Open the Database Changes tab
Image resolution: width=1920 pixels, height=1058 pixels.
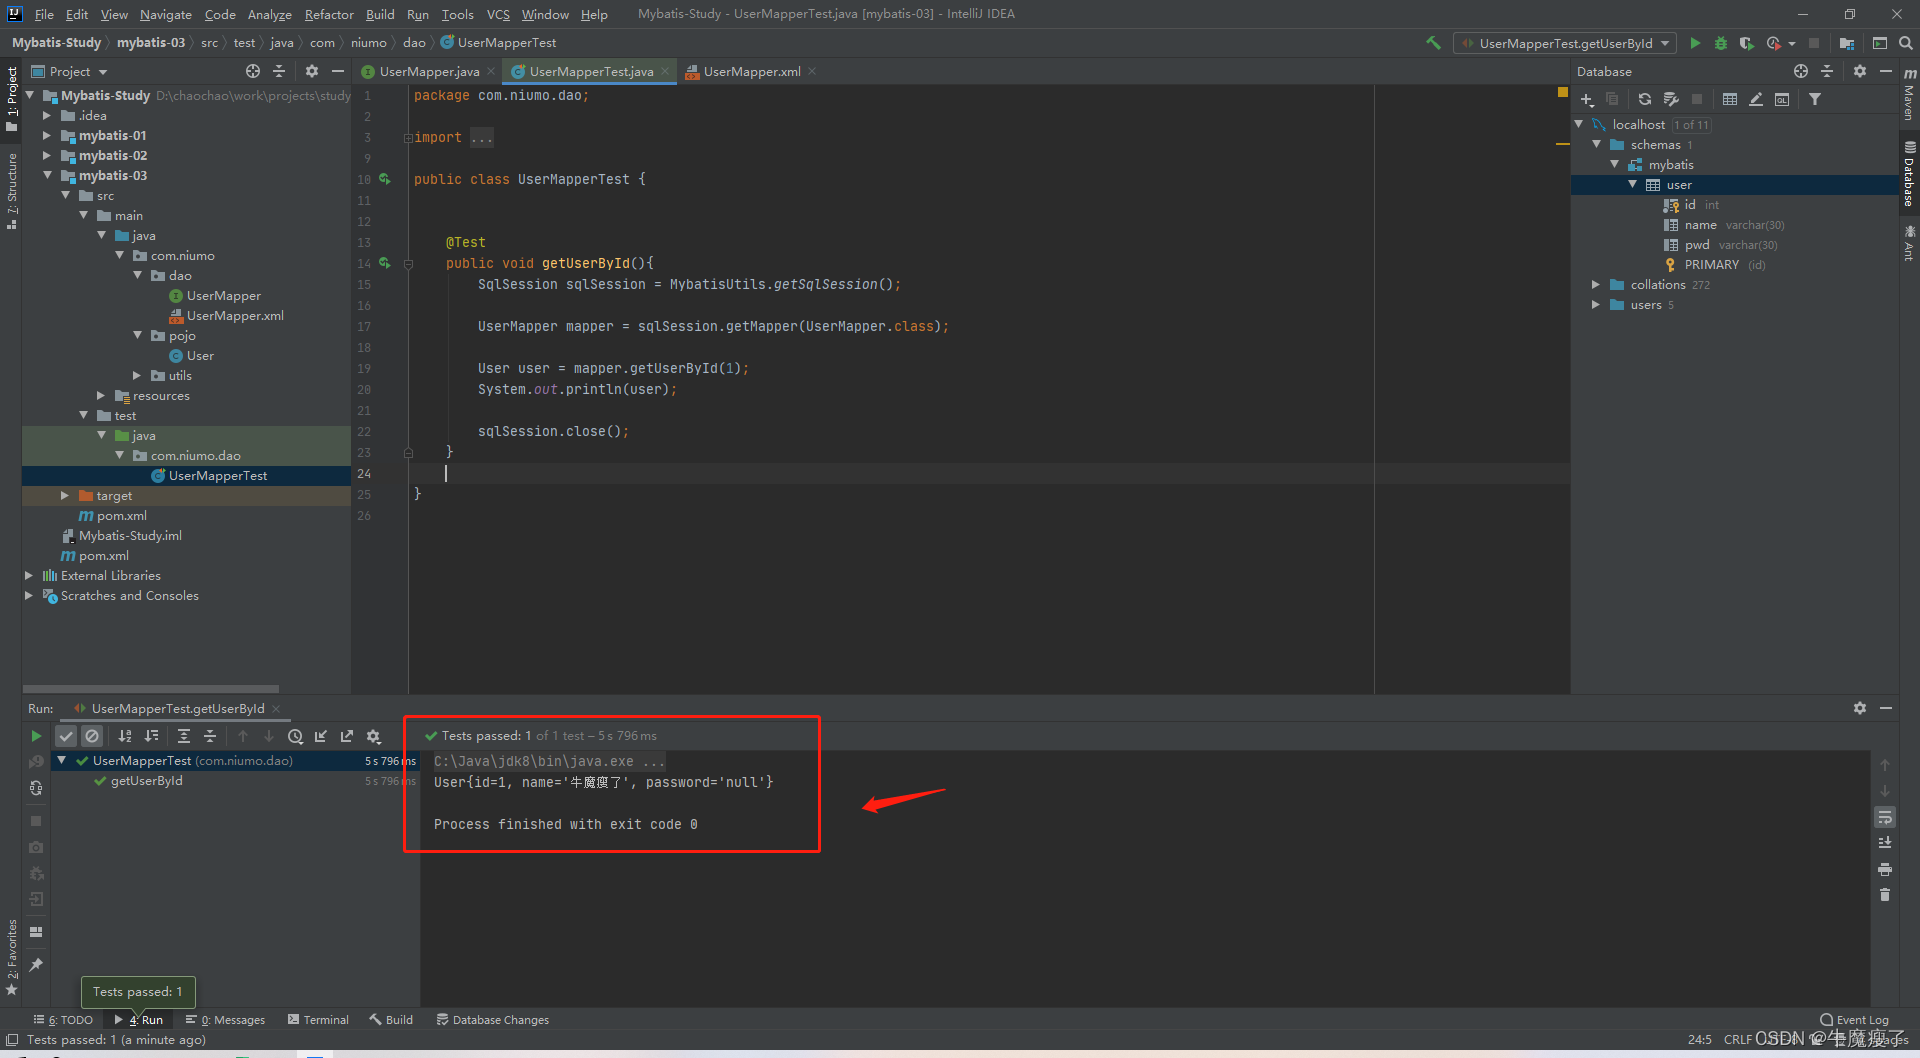coord(493,1020)
